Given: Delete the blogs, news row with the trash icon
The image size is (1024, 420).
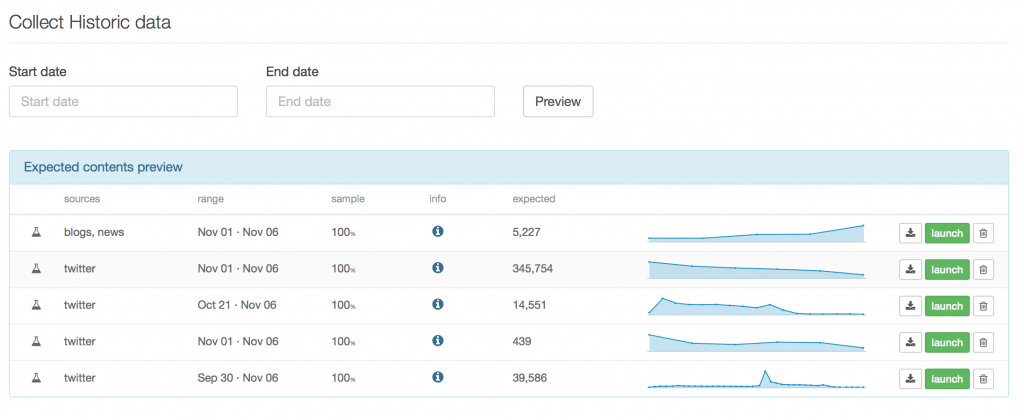Looking at the screenshot, I should 983,233.
